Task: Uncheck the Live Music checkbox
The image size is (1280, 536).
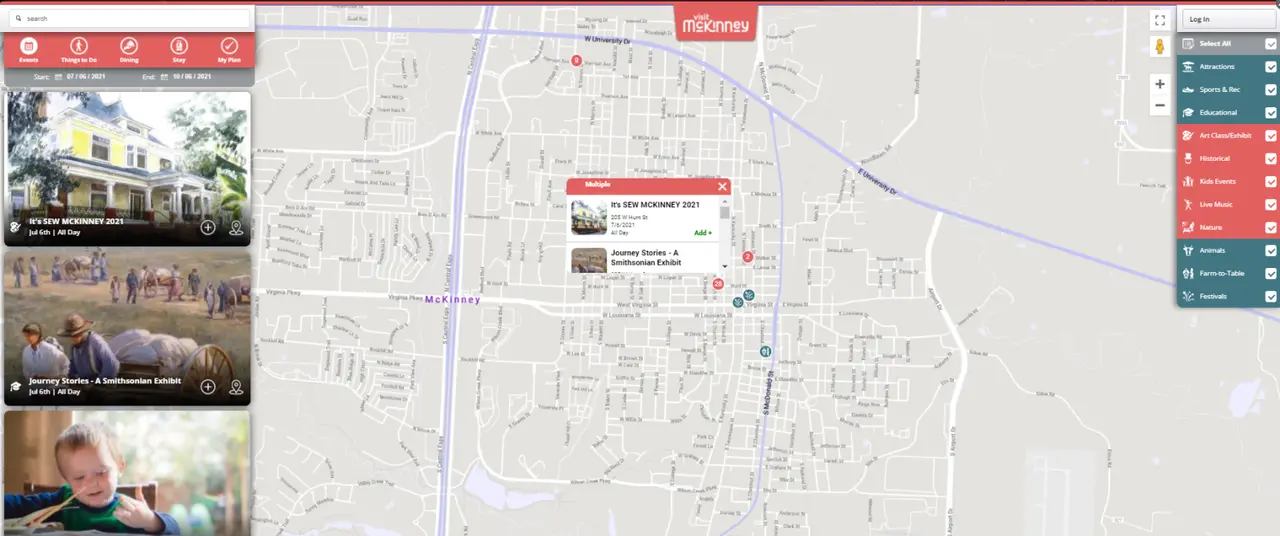Action: pos(1271,204)
